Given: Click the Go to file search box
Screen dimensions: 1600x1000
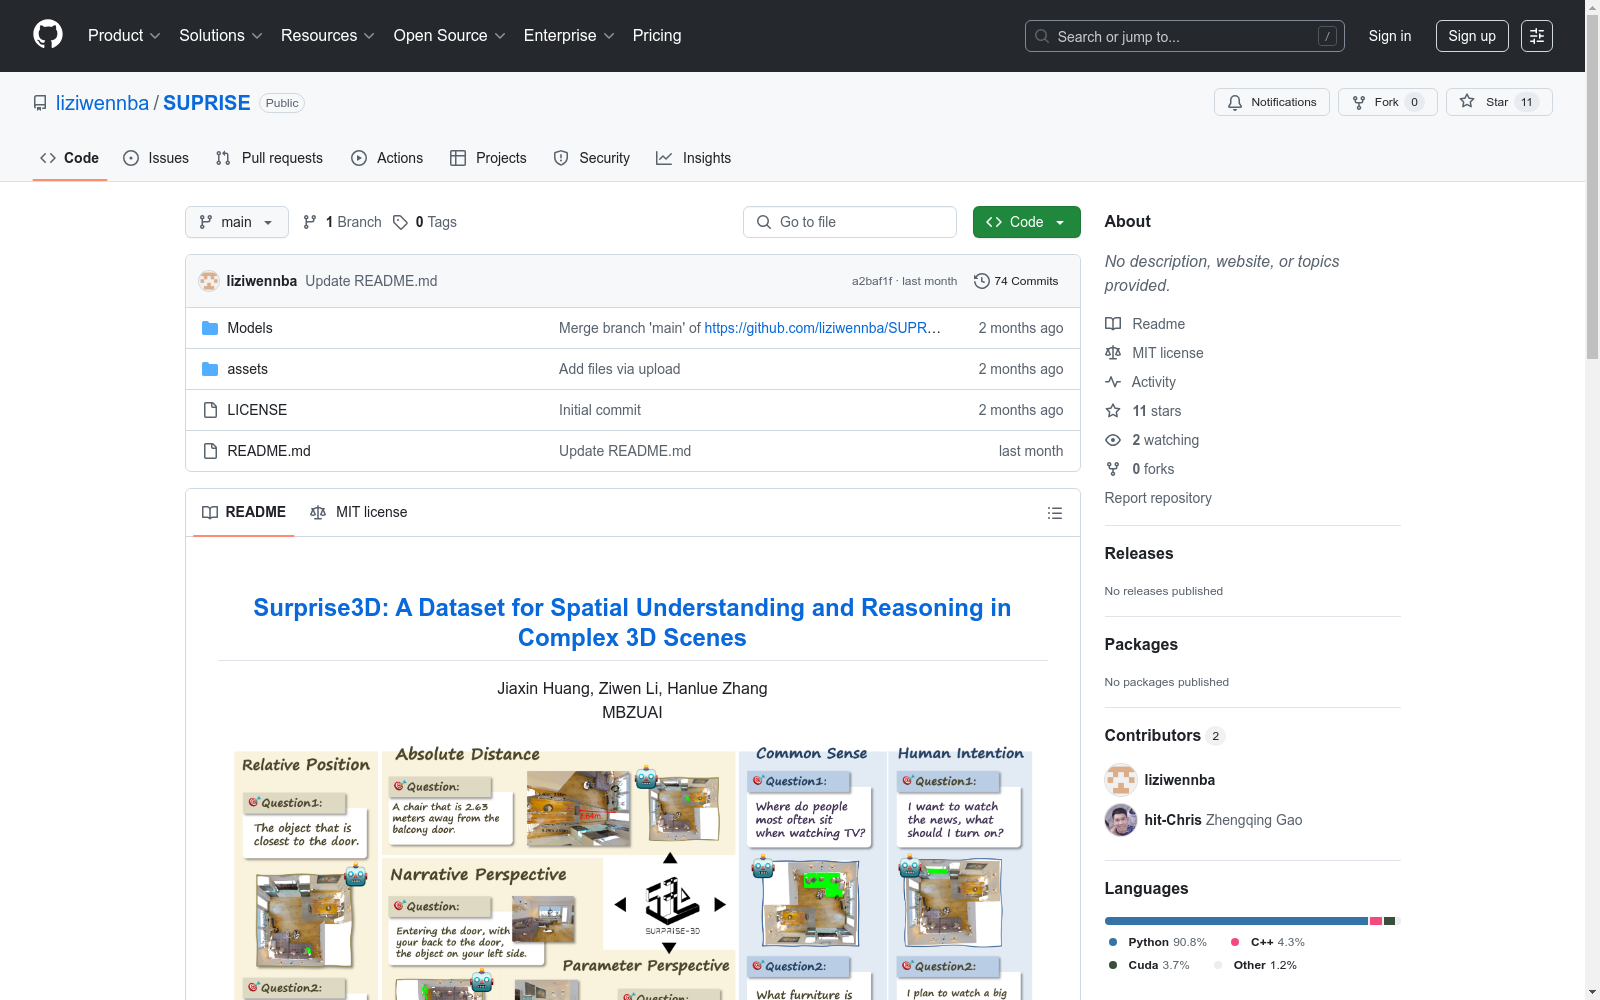Looking at the screenshot, I should 850,222.
